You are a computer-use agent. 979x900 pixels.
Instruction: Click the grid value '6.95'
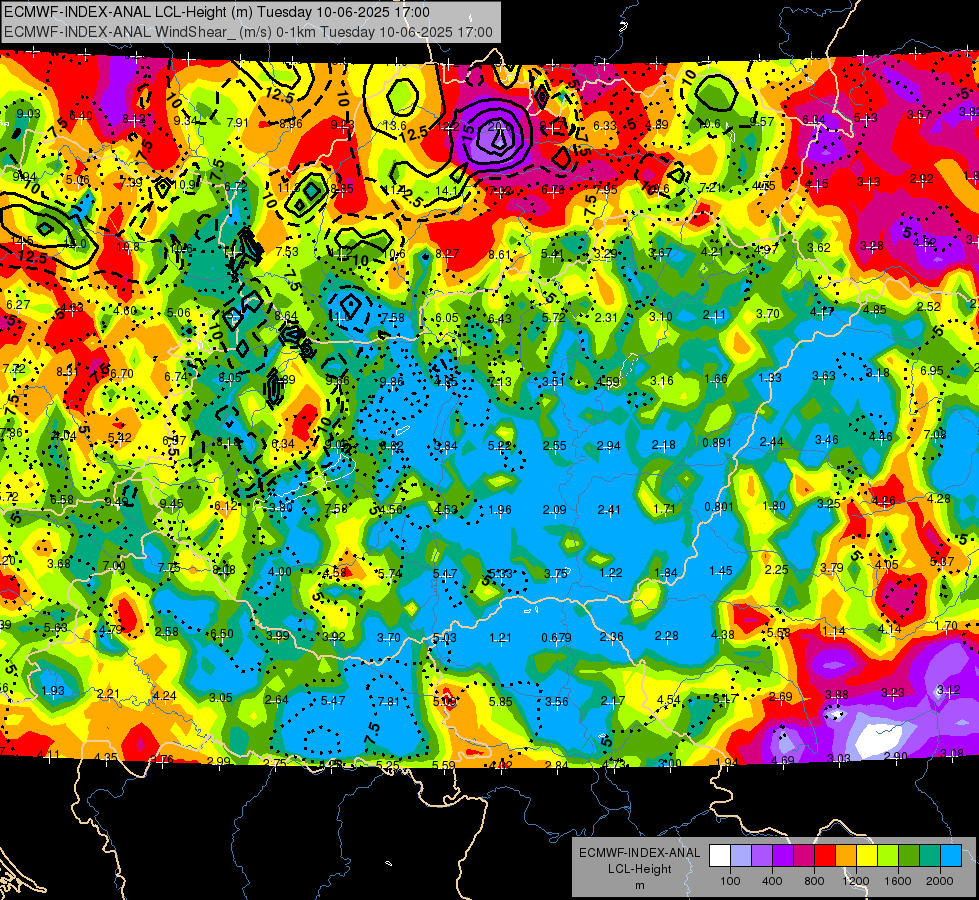coord(932,371)
